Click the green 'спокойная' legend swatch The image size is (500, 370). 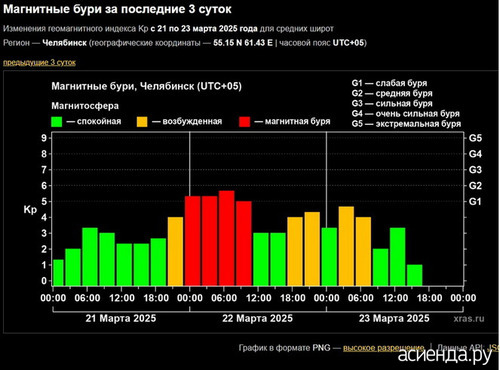(x=57, y=122)
